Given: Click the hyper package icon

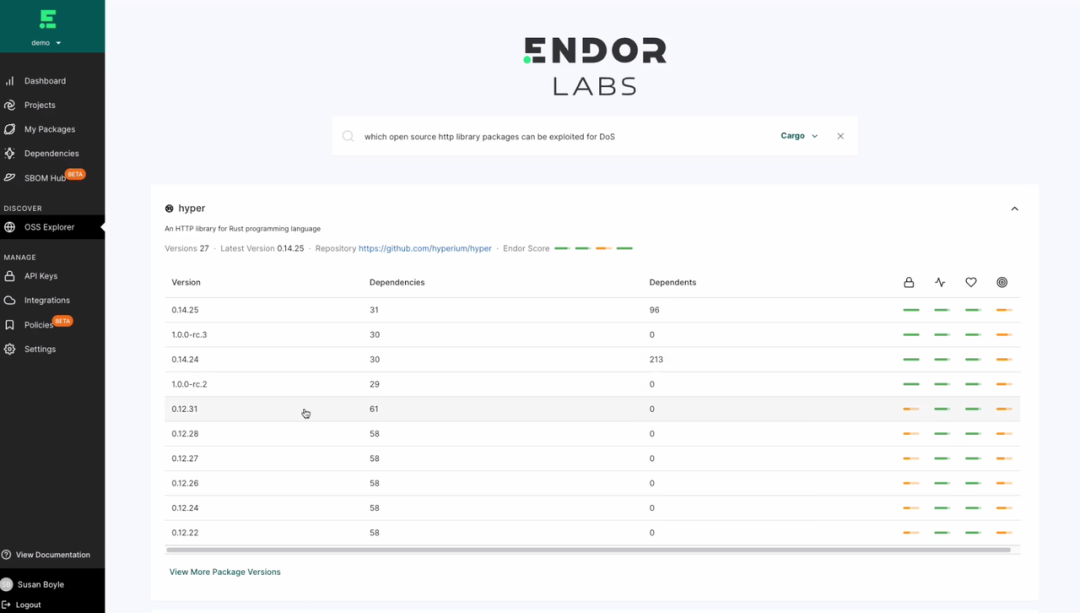Looking at the screenshot, I should (169, 208).
